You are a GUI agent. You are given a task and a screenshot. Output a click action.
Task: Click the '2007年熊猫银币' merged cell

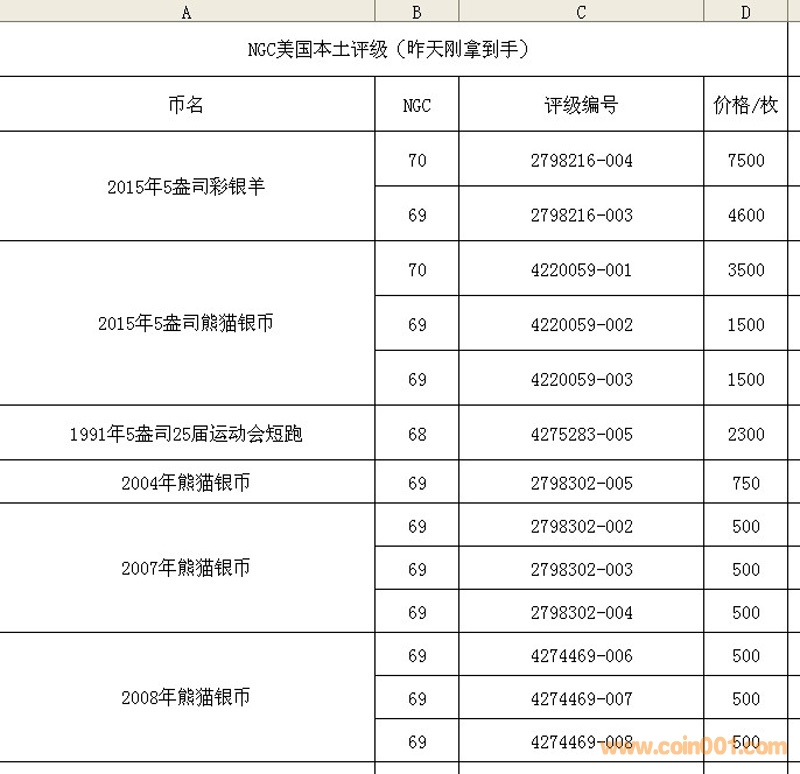(x=187, y=568)
